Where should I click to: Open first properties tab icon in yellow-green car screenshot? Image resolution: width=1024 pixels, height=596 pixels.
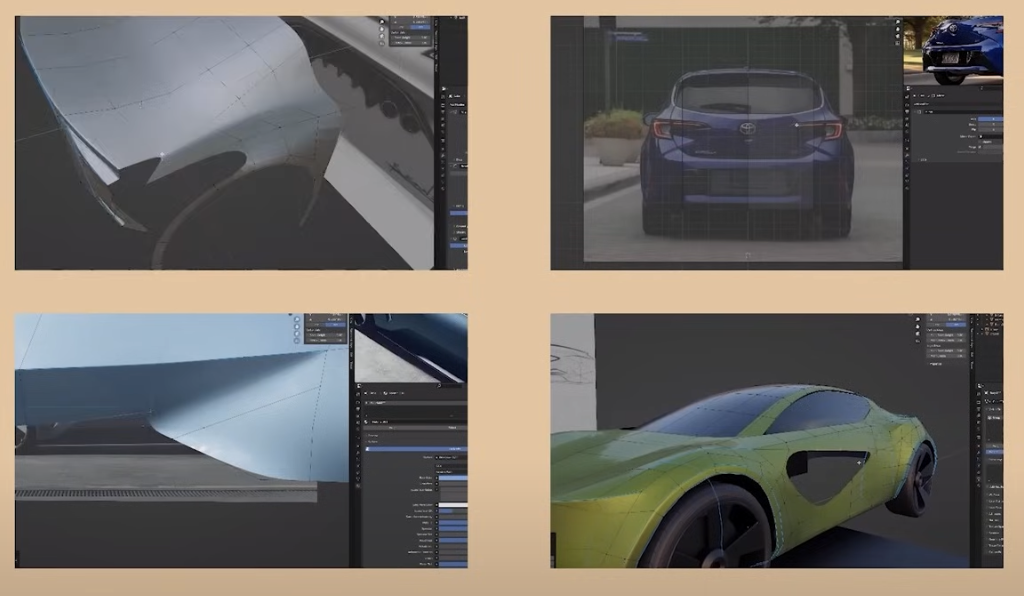979,394
